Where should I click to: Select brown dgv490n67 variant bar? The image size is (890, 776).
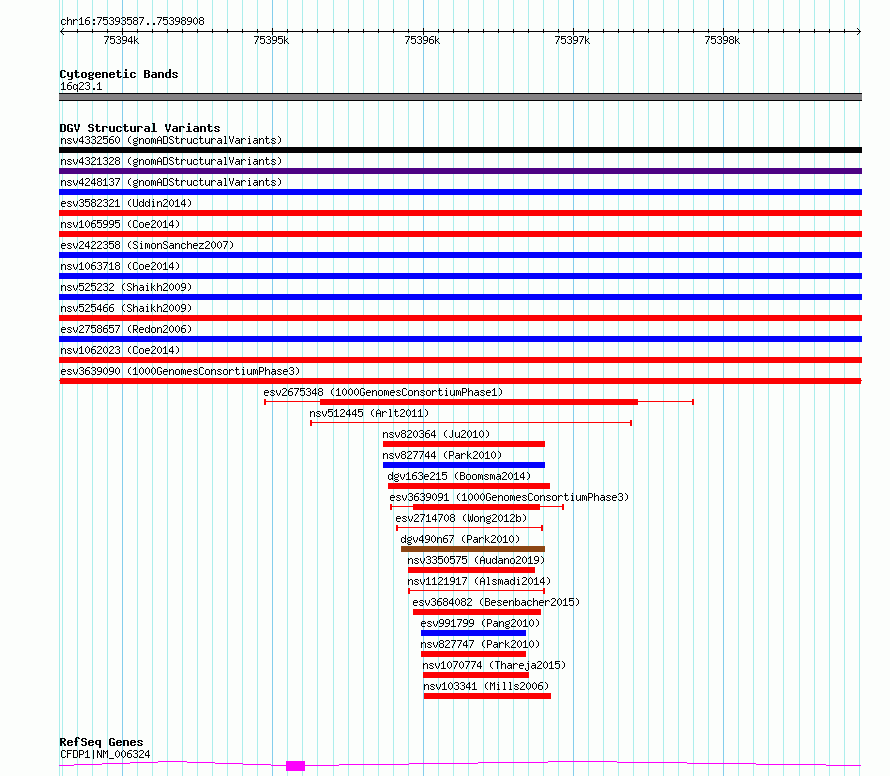473,549
